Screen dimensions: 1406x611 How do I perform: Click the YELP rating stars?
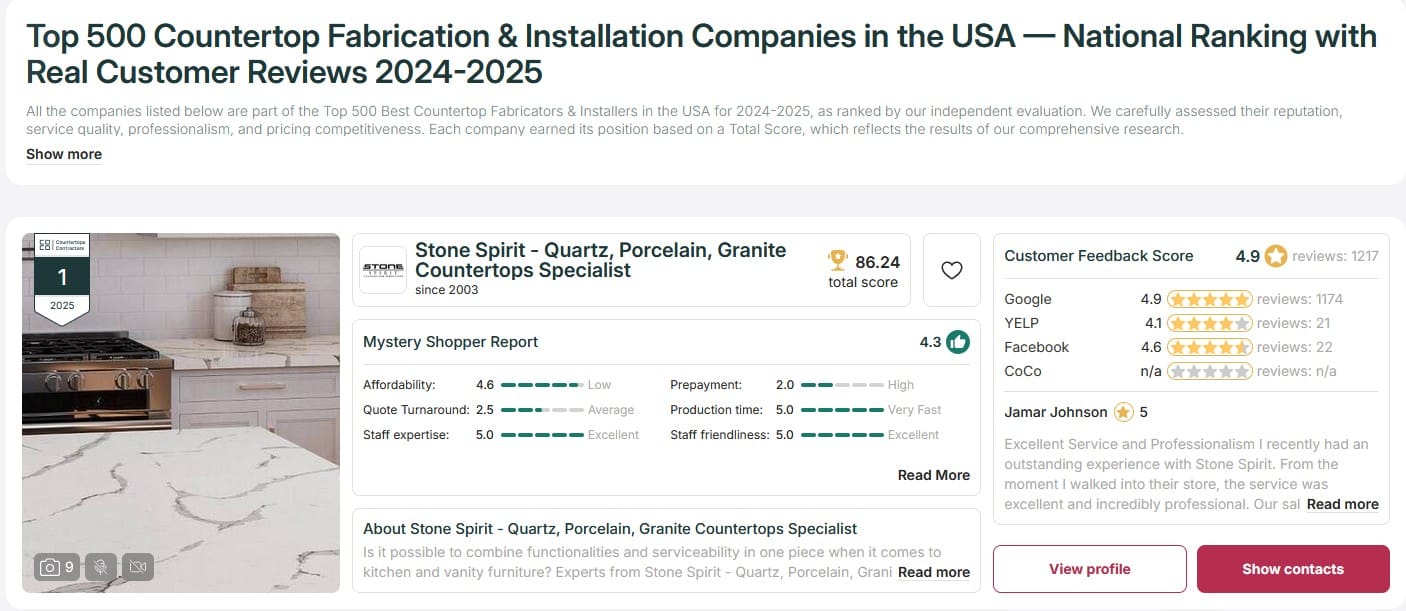click(x=1209, y=323)
